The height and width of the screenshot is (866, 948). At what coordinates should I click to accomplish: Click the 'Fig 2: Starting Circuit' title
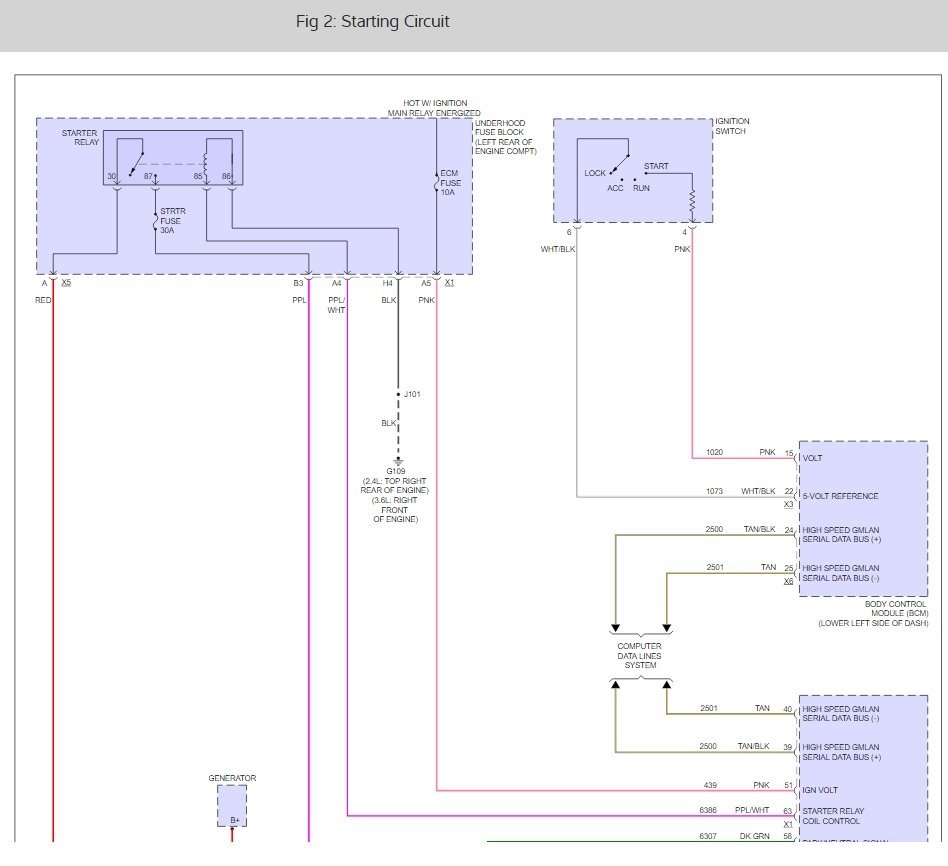[x=373, y=22]
